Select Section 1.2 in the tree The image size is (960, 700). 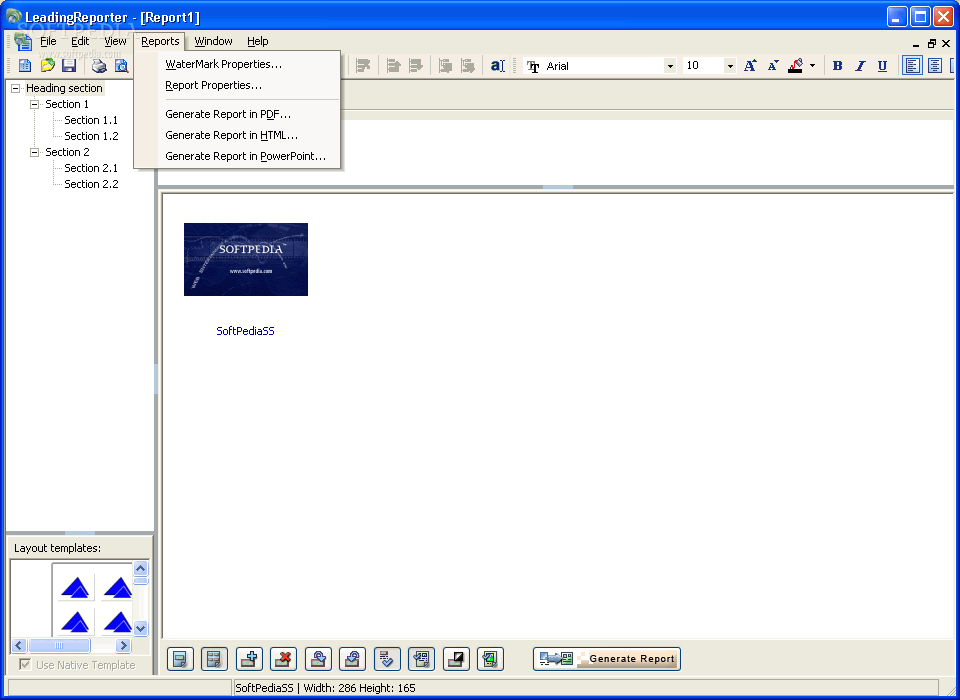pyautogui.click(x=91, y=136)
